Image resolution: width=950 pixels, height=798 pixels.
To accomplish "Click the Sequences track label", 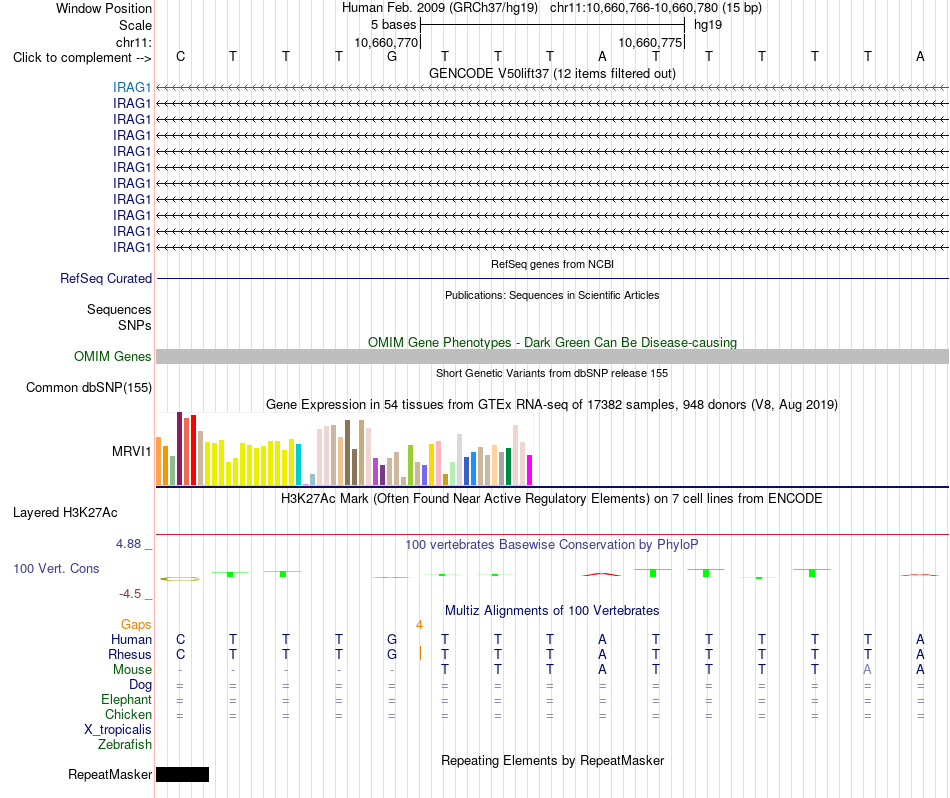I will (119, 310).
